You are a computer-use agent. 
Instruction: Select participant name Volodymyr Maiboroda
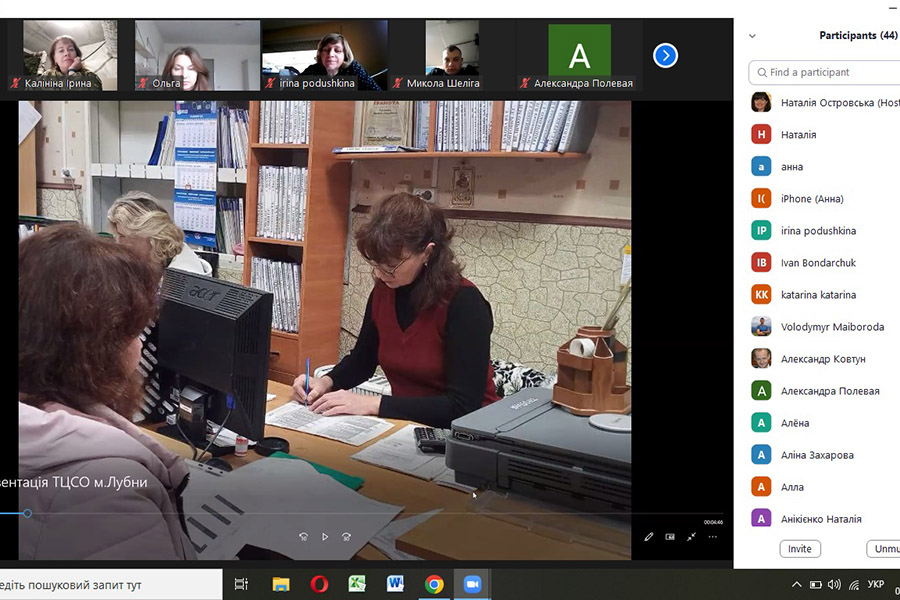[x=832, y=327]
